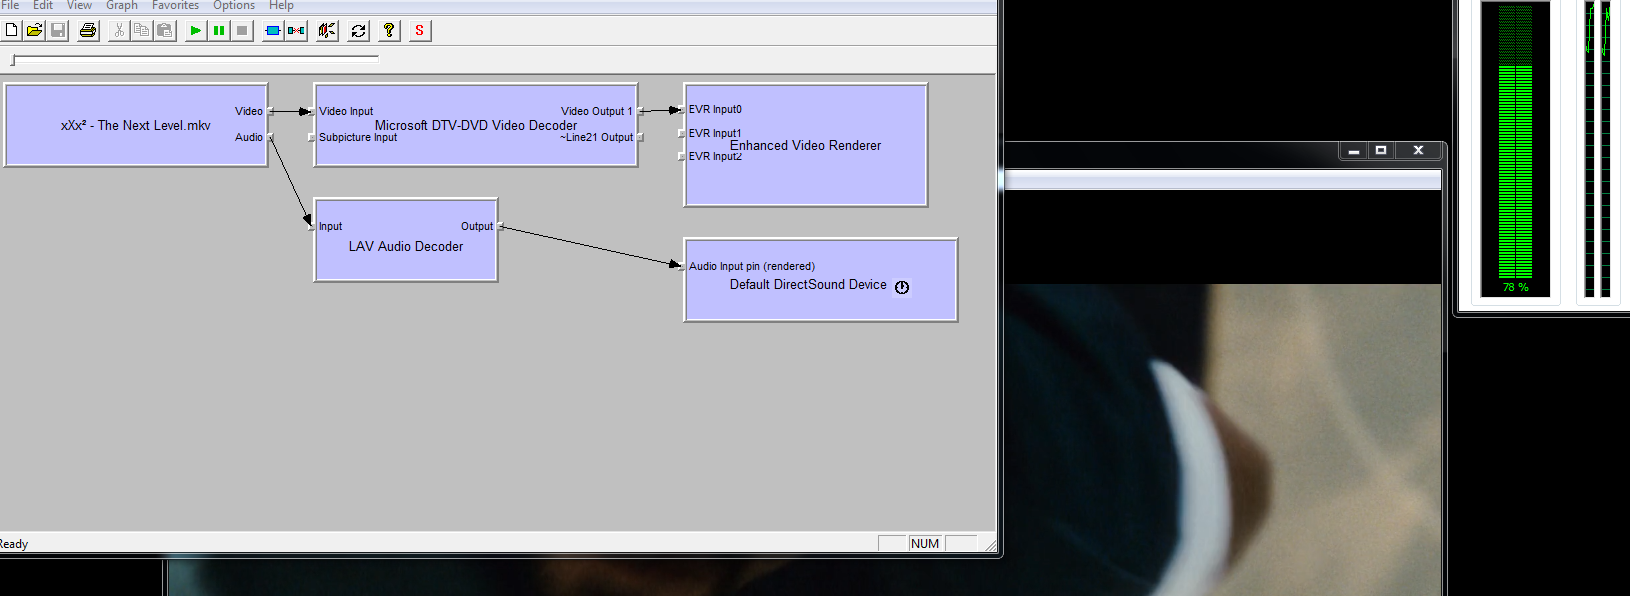
Task: Click the Insert Filter toolbar icon
Action: (x=272, y=31)
